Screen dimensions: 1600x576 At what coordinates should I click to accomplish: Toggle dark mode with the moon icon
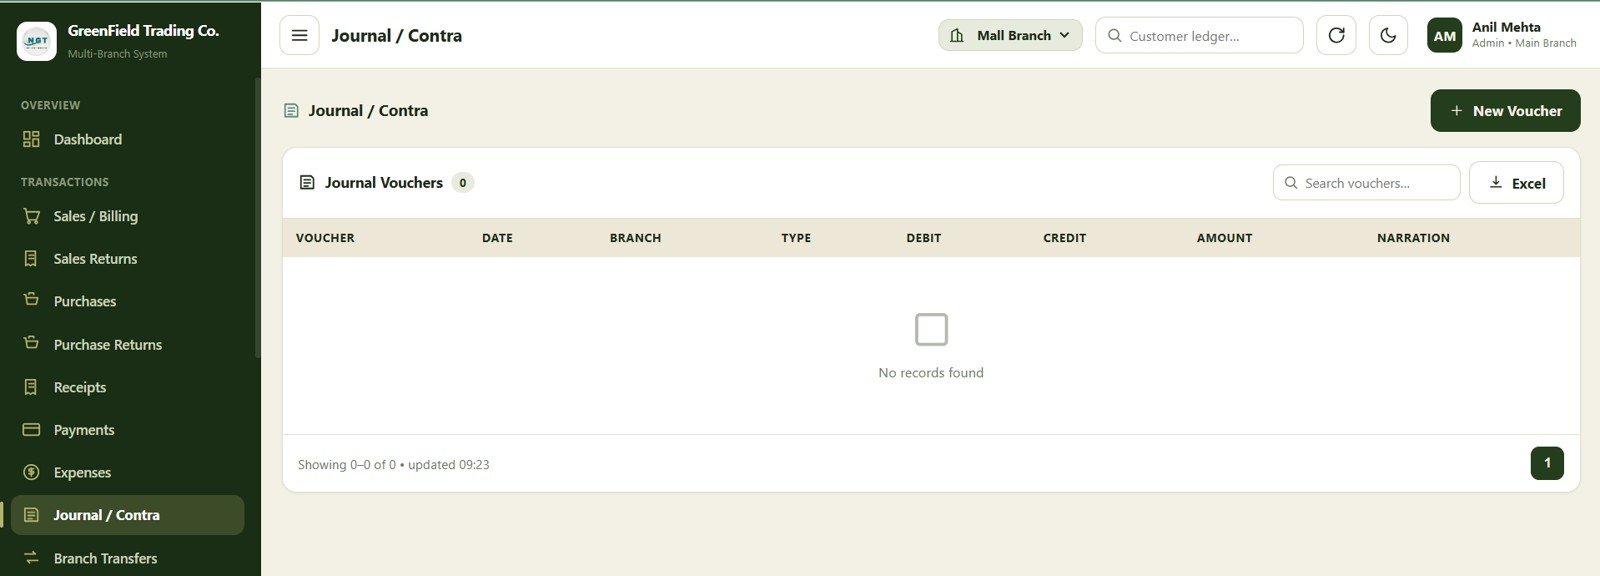pyautogui.click(x=1388, y=35)
